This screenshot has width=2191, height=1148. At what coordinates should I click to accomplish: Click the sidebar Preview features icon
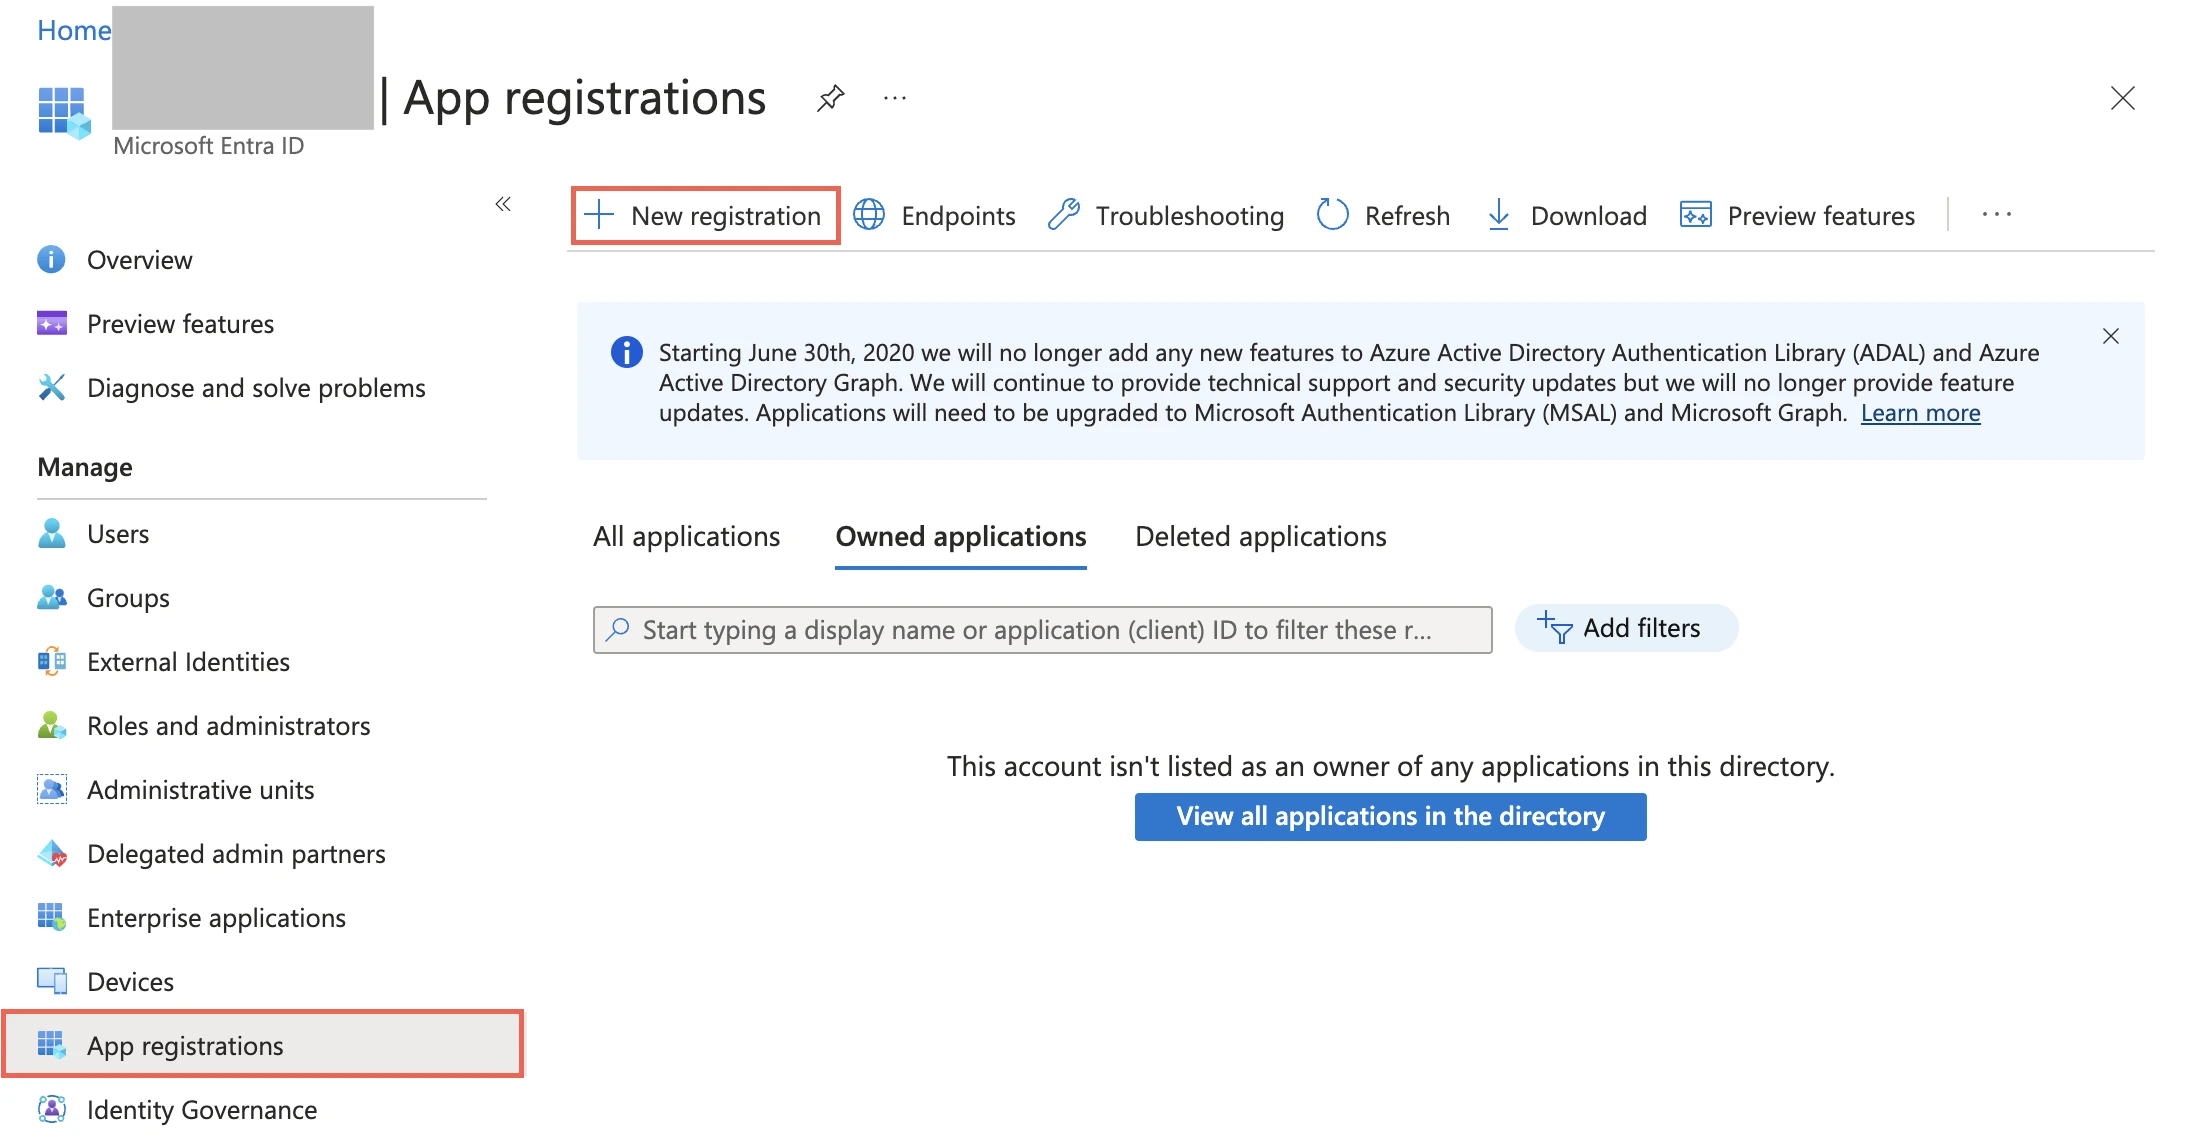click(x=52, y=324)
